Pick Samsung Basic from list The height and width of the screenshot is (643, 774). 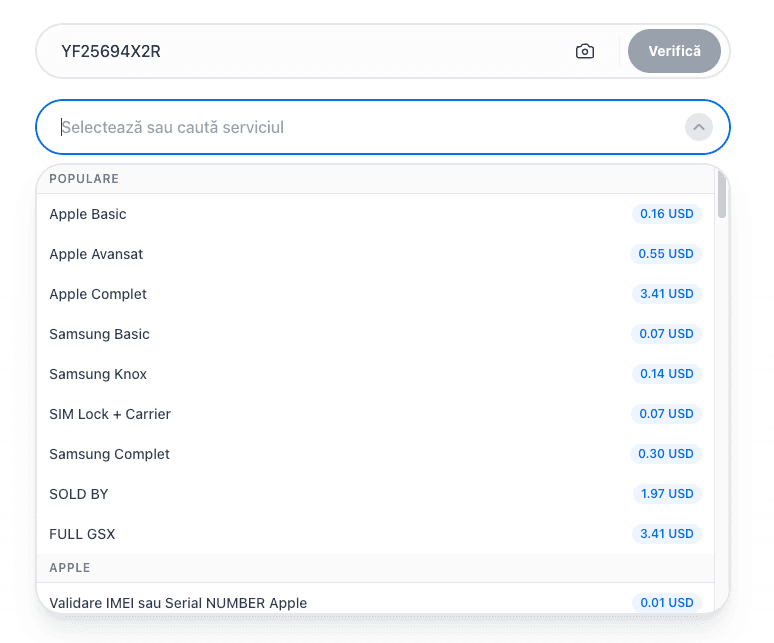tap(99, 334)
